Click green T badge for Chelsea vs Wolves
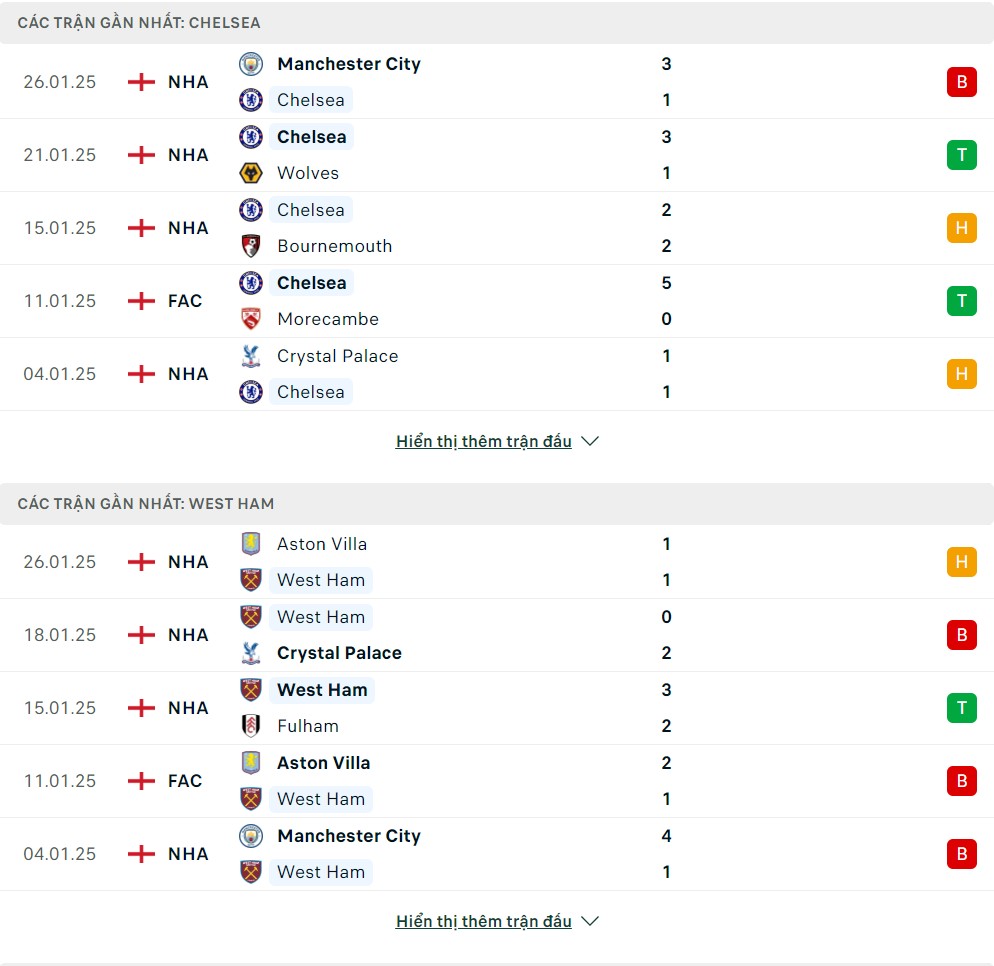Image resolution: width=994 pixels, height=966 pixels. 962,155
